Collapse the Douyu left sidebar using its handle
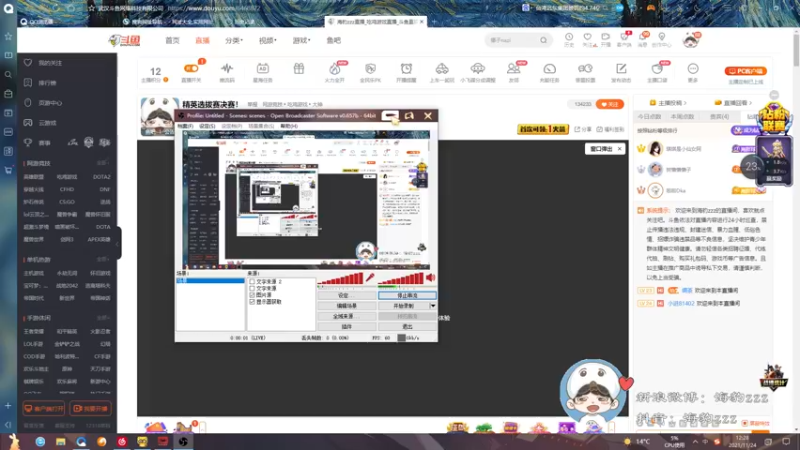This screenshot has height=450, width=800. tap(118, 243)
